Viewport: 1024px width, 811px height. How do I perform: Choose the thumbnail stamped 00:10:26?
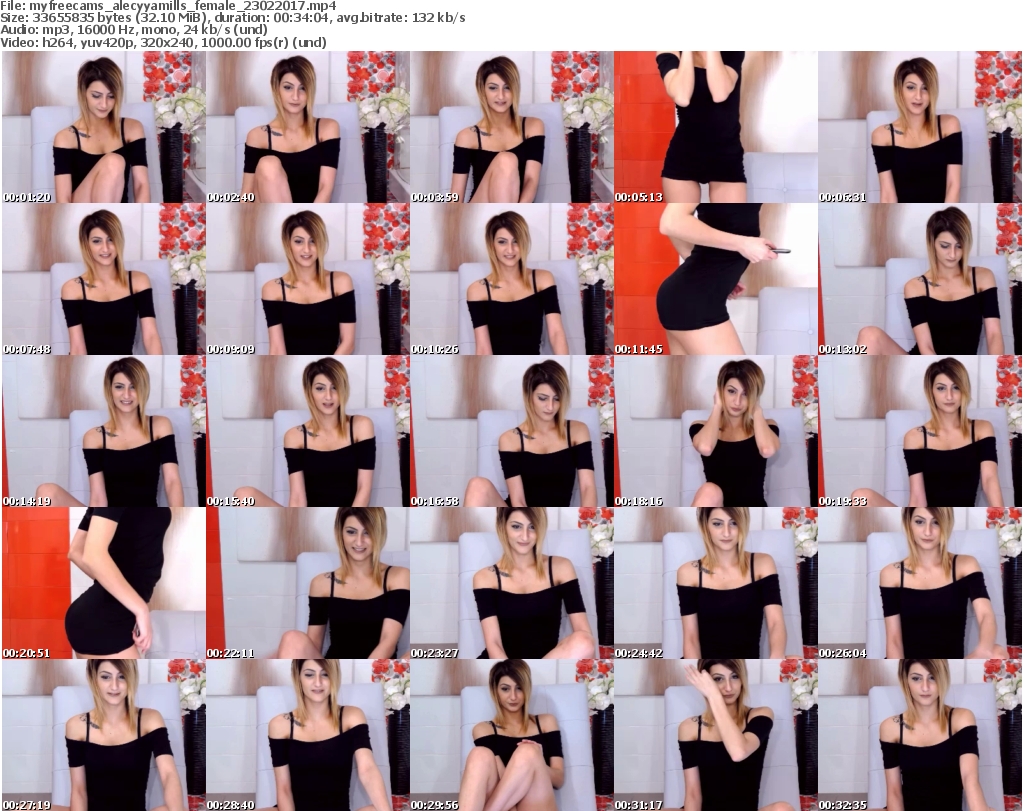[x=511, y=279]
